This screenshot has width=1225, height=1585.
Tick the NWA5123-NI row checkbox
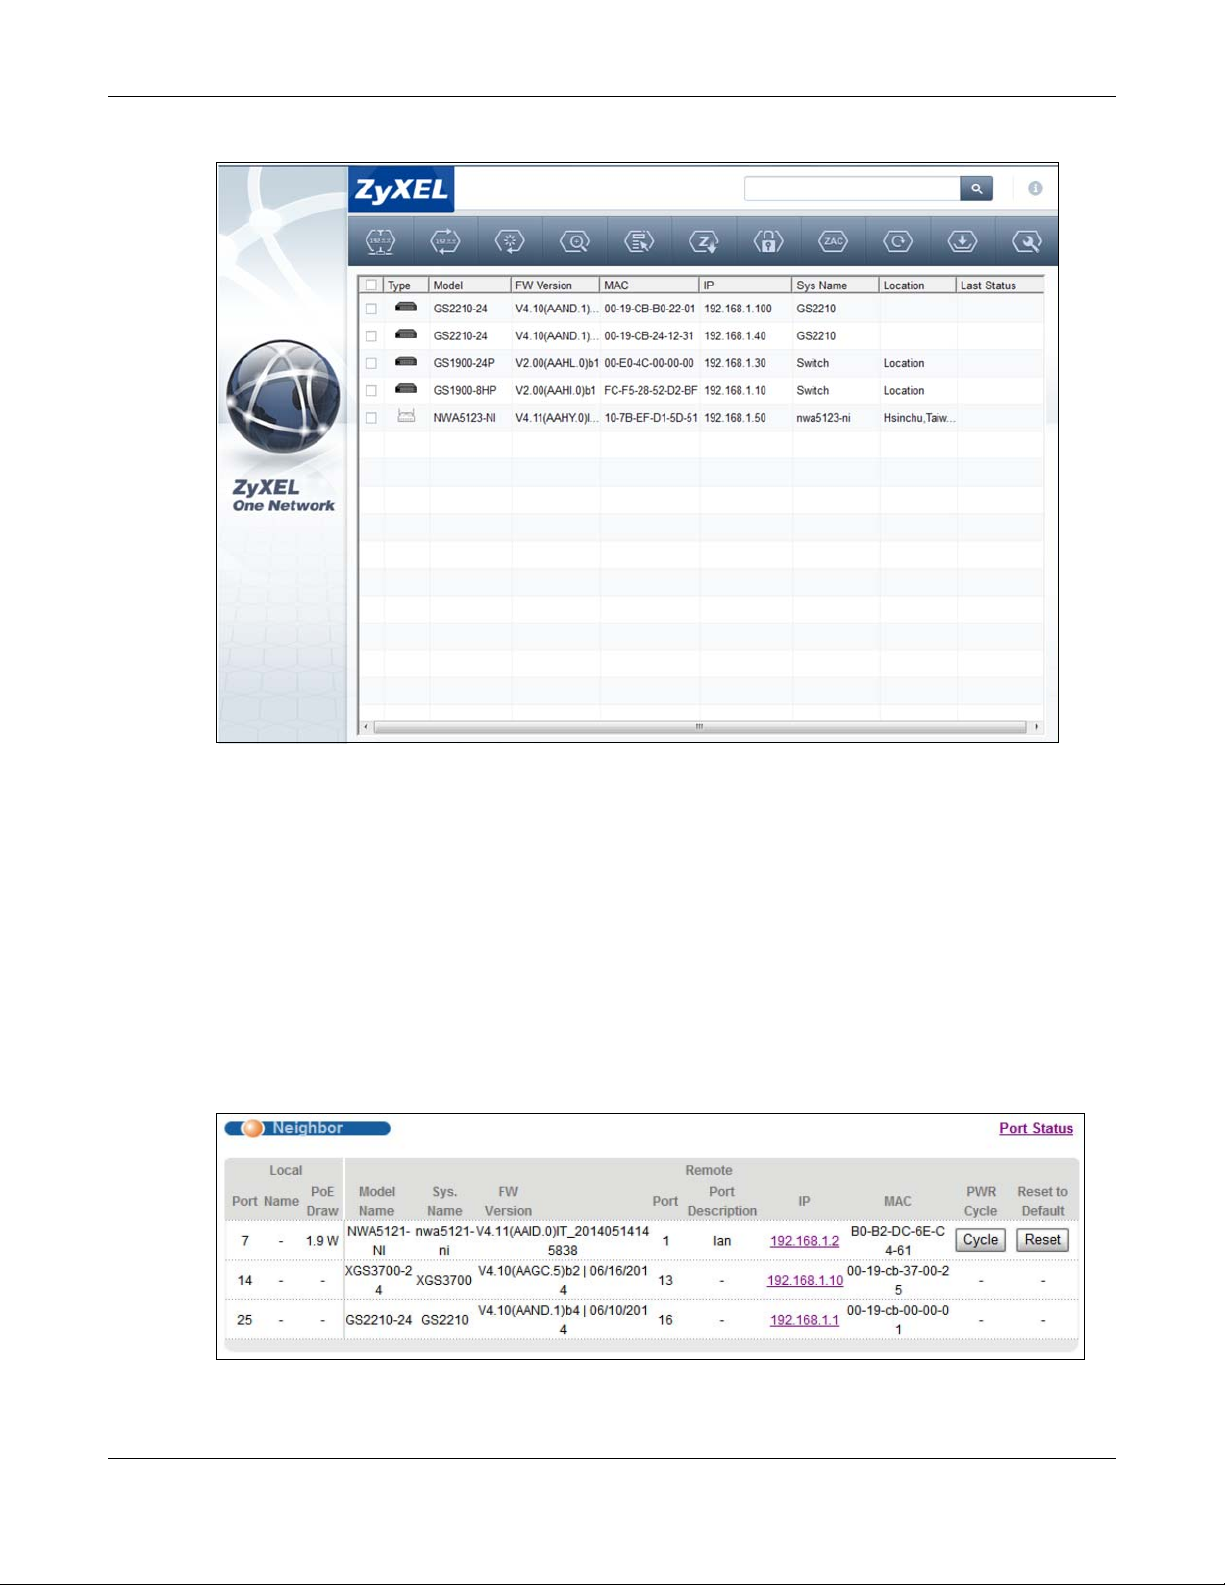(x=371, y=418)
